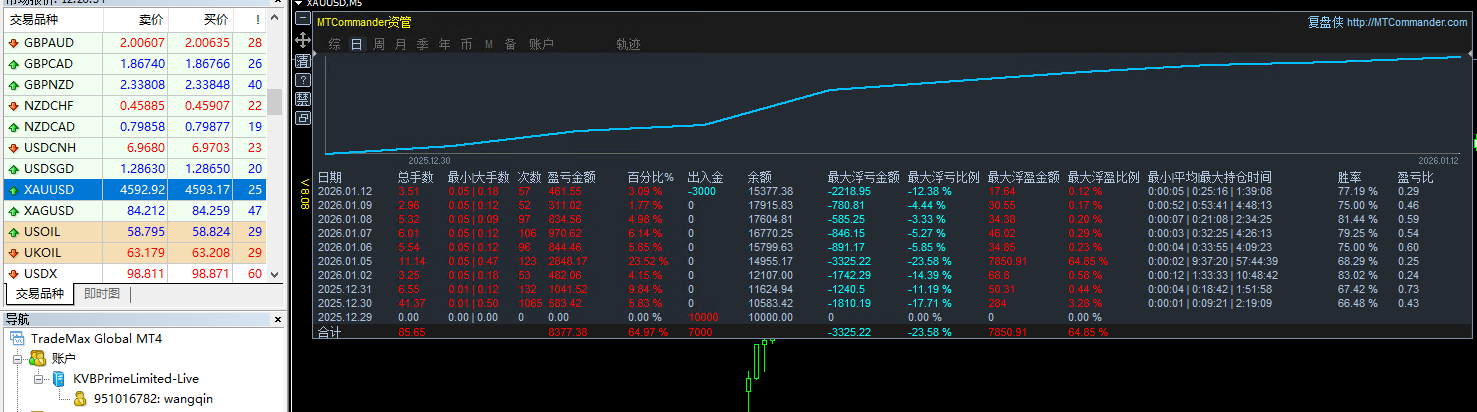Select the NZDCAD symbol row
Image resolution: width=1477 pixels, height=412 pixels.
coord(134,127)
